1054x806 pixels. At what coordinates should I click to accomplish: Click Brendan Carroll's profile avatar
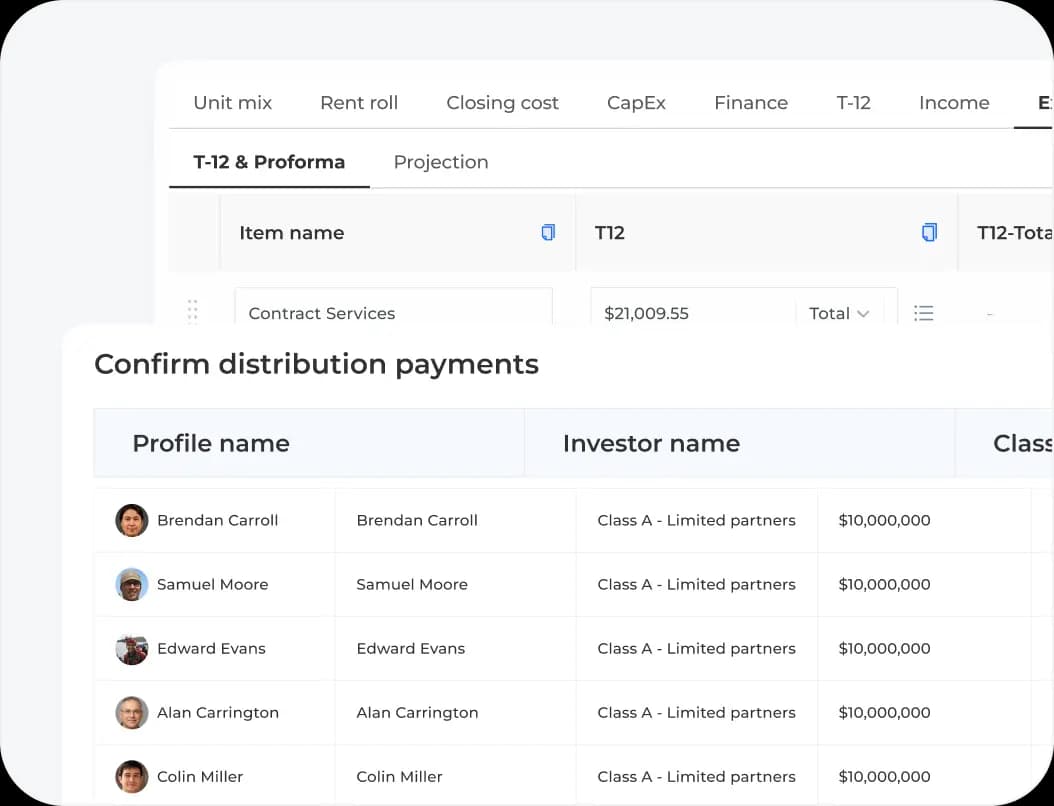tap(132, 520)
